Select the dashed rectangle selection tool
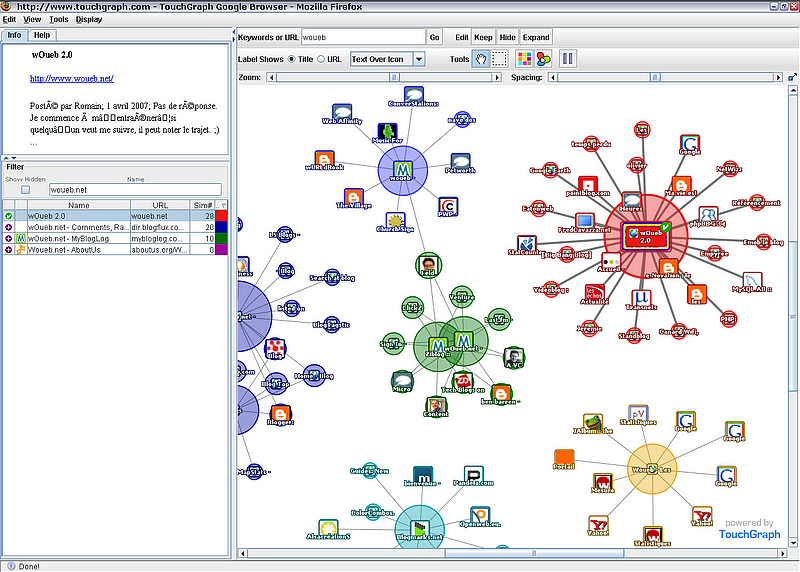This screenshot has width=800, height=572. pos(499,59)
